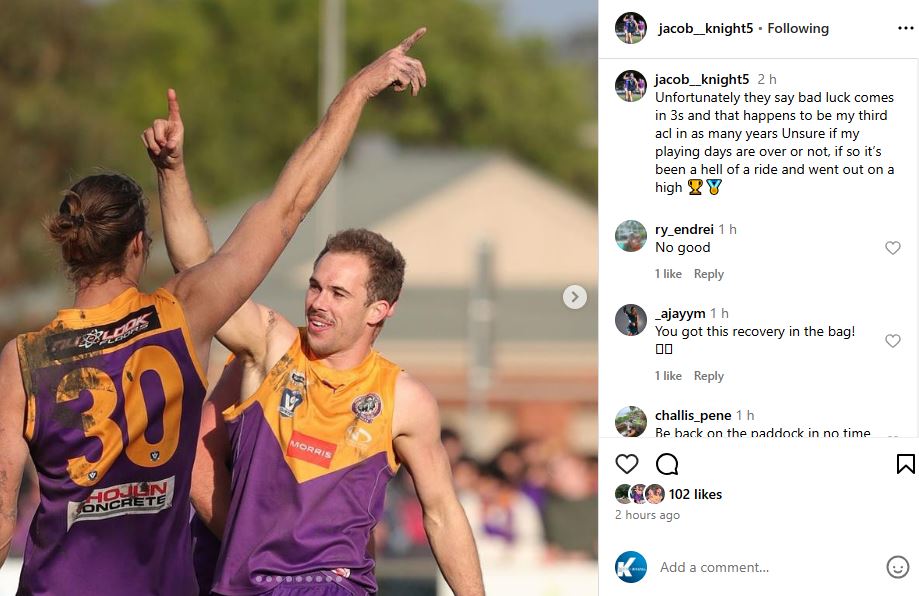The height and width of the screenshot is (596, 919).
Task: Open _ajayym's profile avatar
Action: [631, 320]
